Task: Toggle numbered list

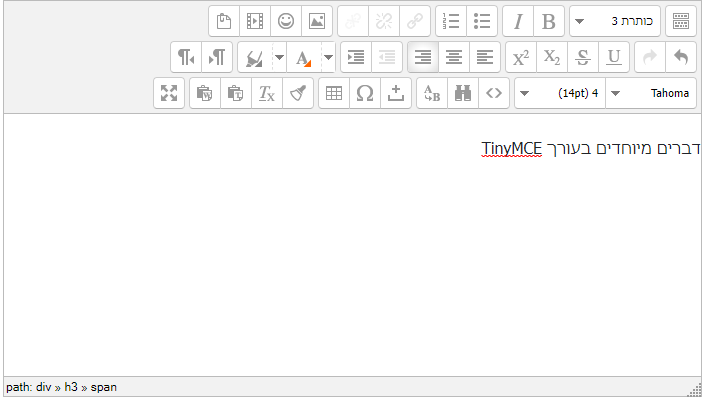Action: (451, 21)
